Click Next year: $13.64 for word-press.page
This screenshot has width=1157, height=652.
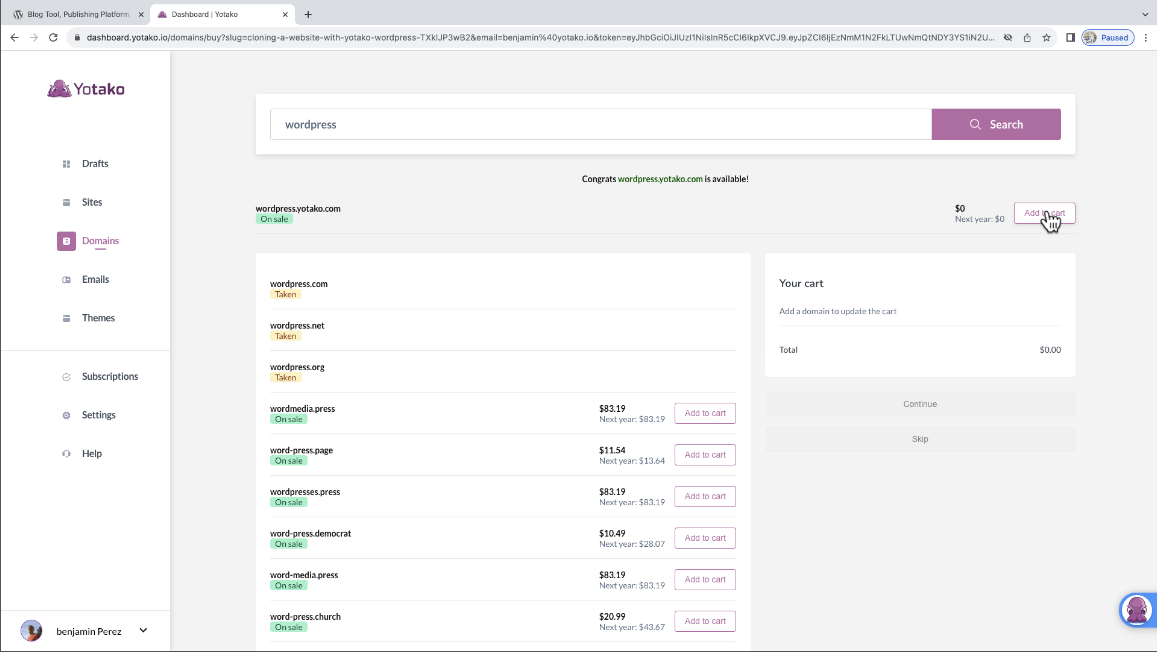click(x=632, y=461)
